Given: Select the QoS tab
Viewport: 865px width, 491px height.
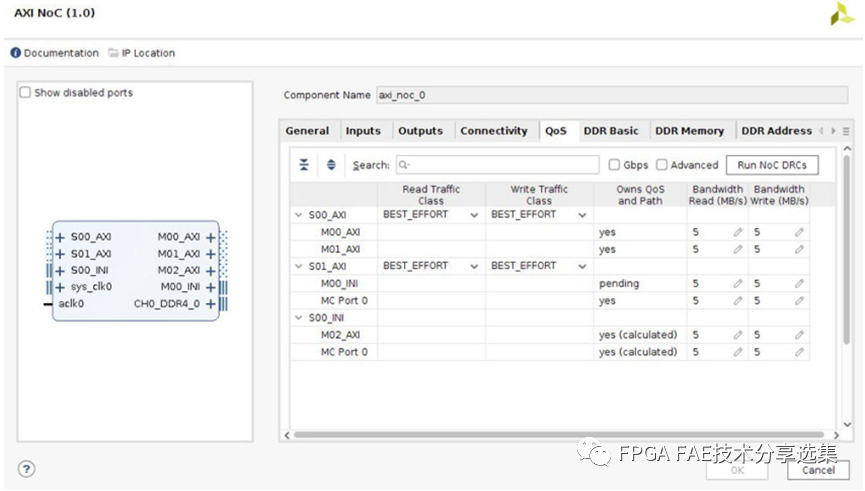Looking at the screenshot, I should pos(556,131).
